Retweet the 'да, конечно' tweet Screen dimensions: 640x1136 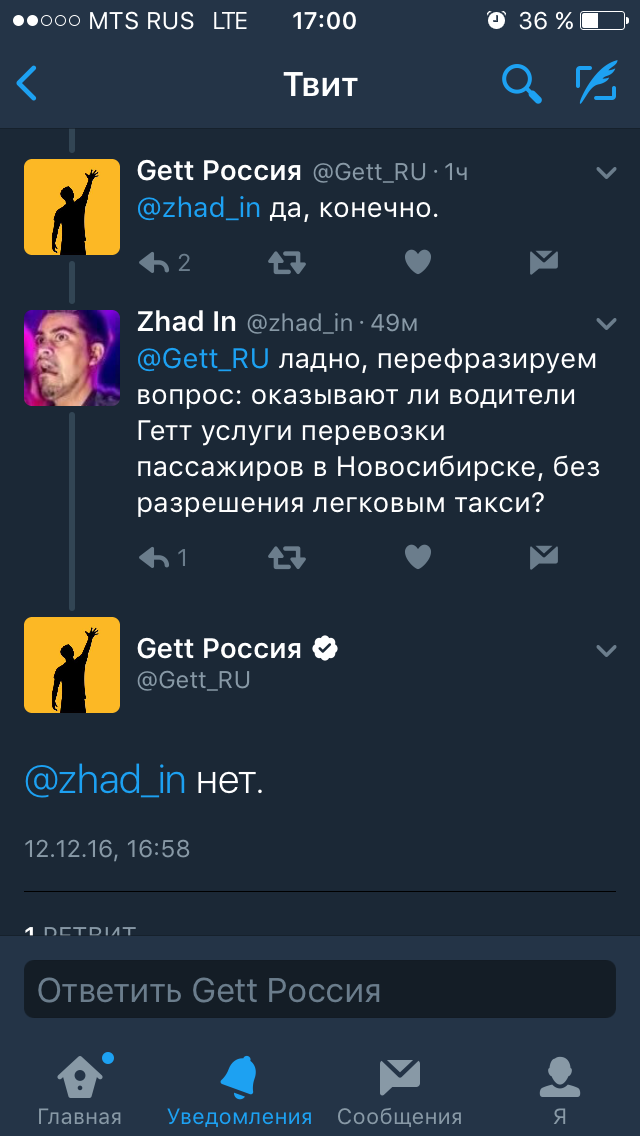287,263
